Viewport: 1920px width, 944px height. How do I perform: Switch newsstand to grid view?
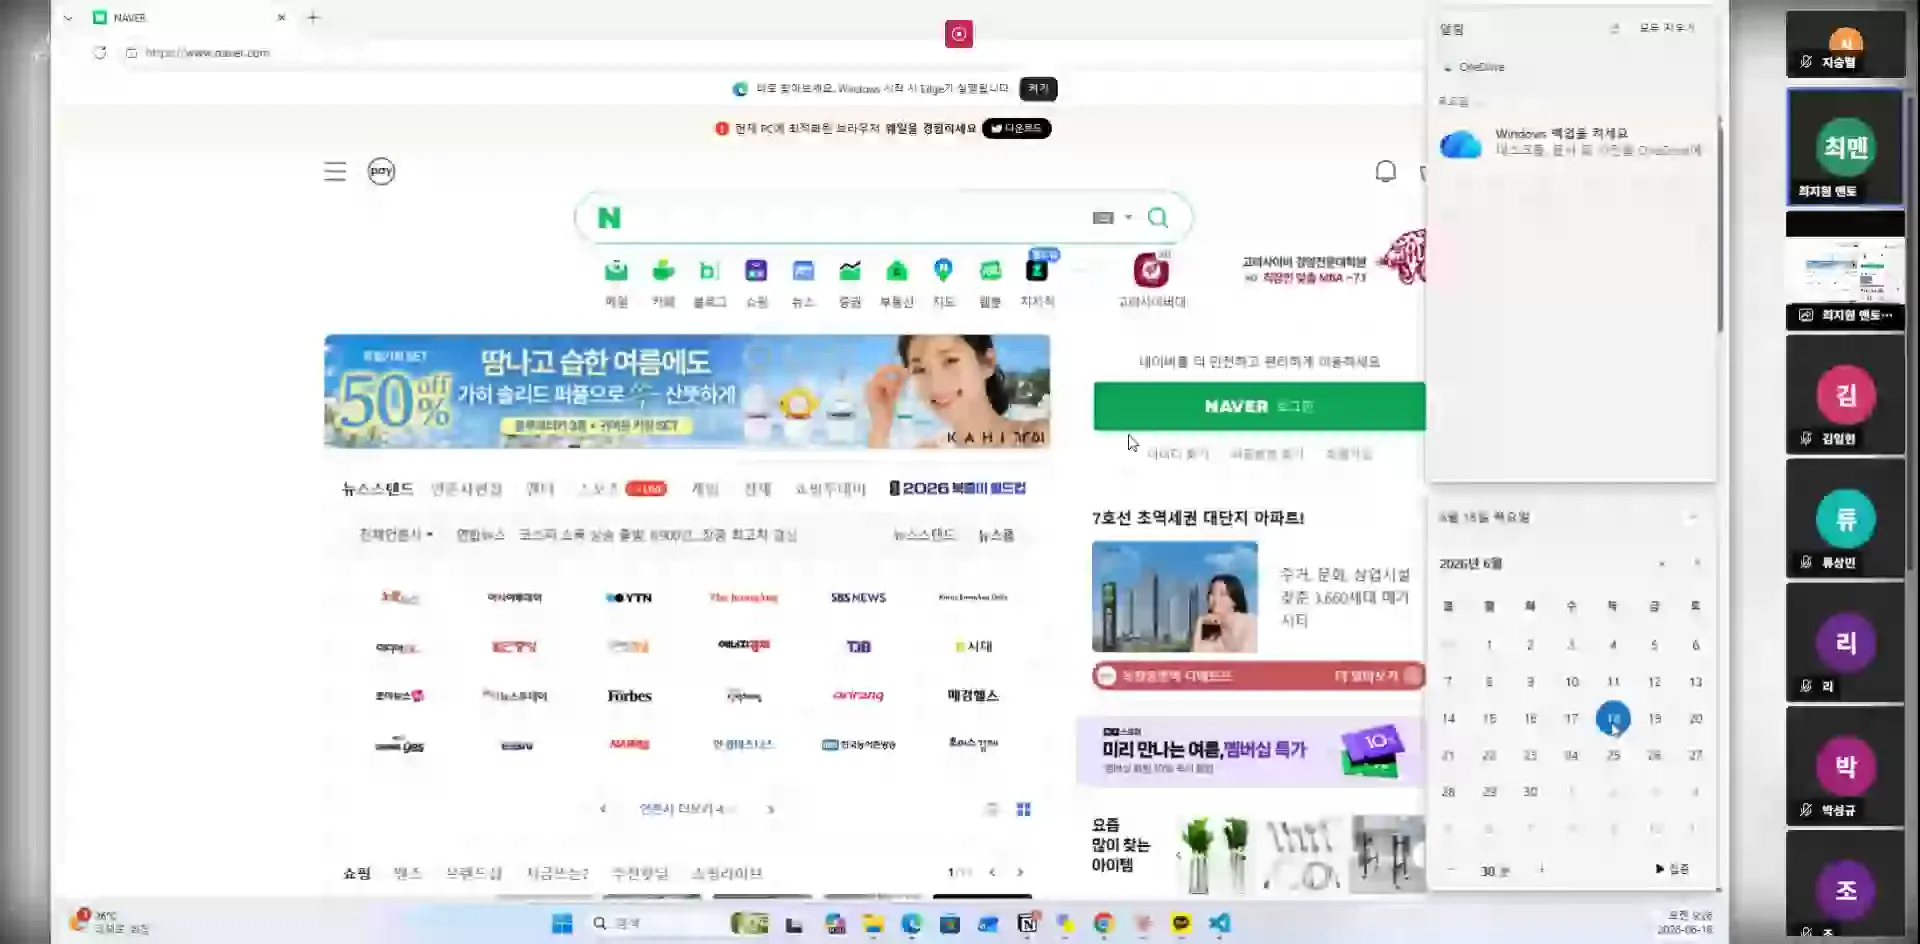click(1023, 809)
